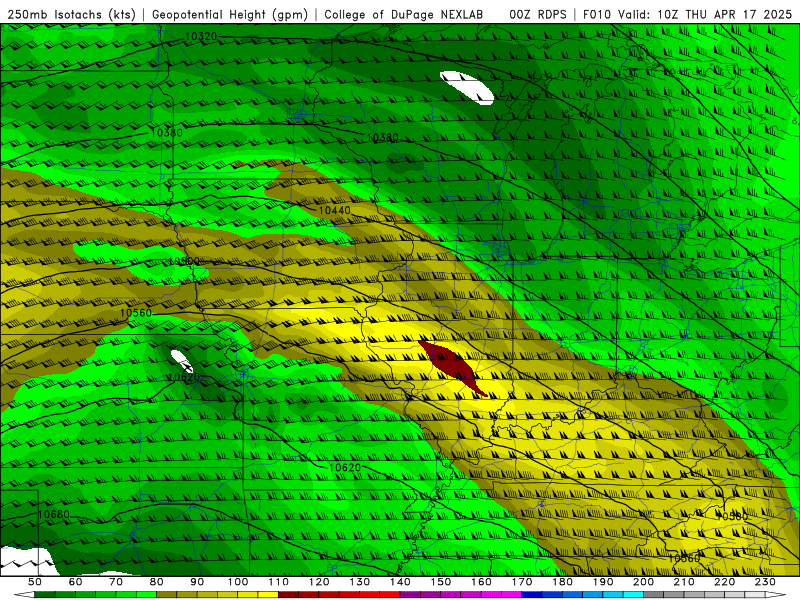Screen dimensions: 800x600
Task: Click the 10680 height contour label
Action: click(x=54, y=514)
